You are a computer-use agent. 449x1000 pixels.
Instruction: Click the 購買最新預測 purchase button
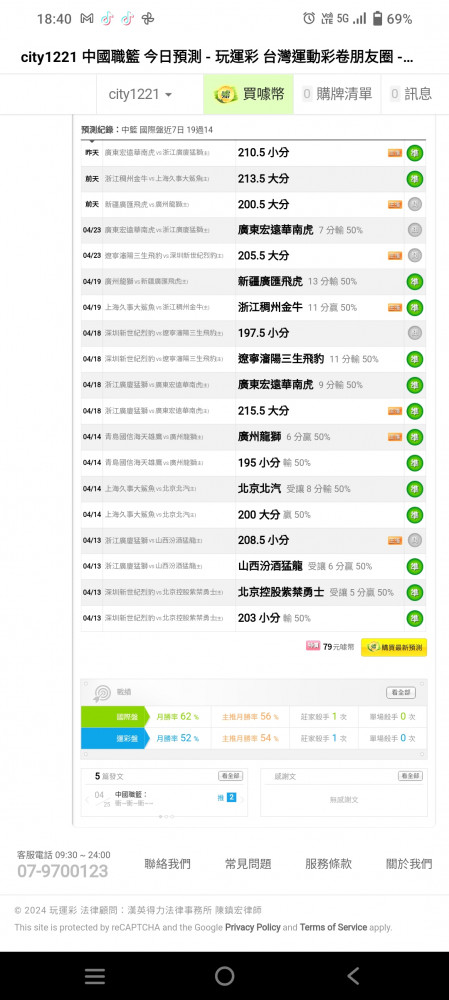pyautogui.click(x=394, y=647)
